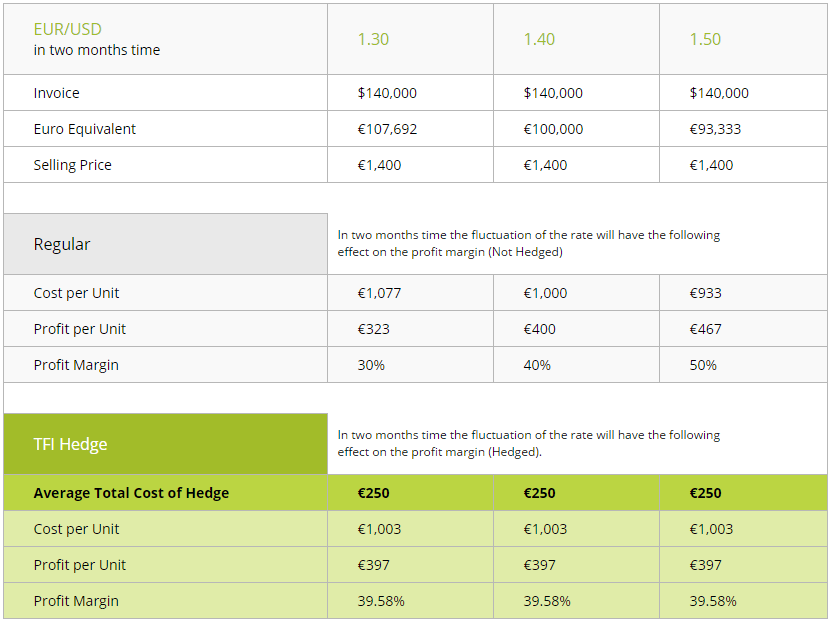The image size is (832, 623).
Task: Select the 40% profit margin cell
Action: [x=537, y=364]
